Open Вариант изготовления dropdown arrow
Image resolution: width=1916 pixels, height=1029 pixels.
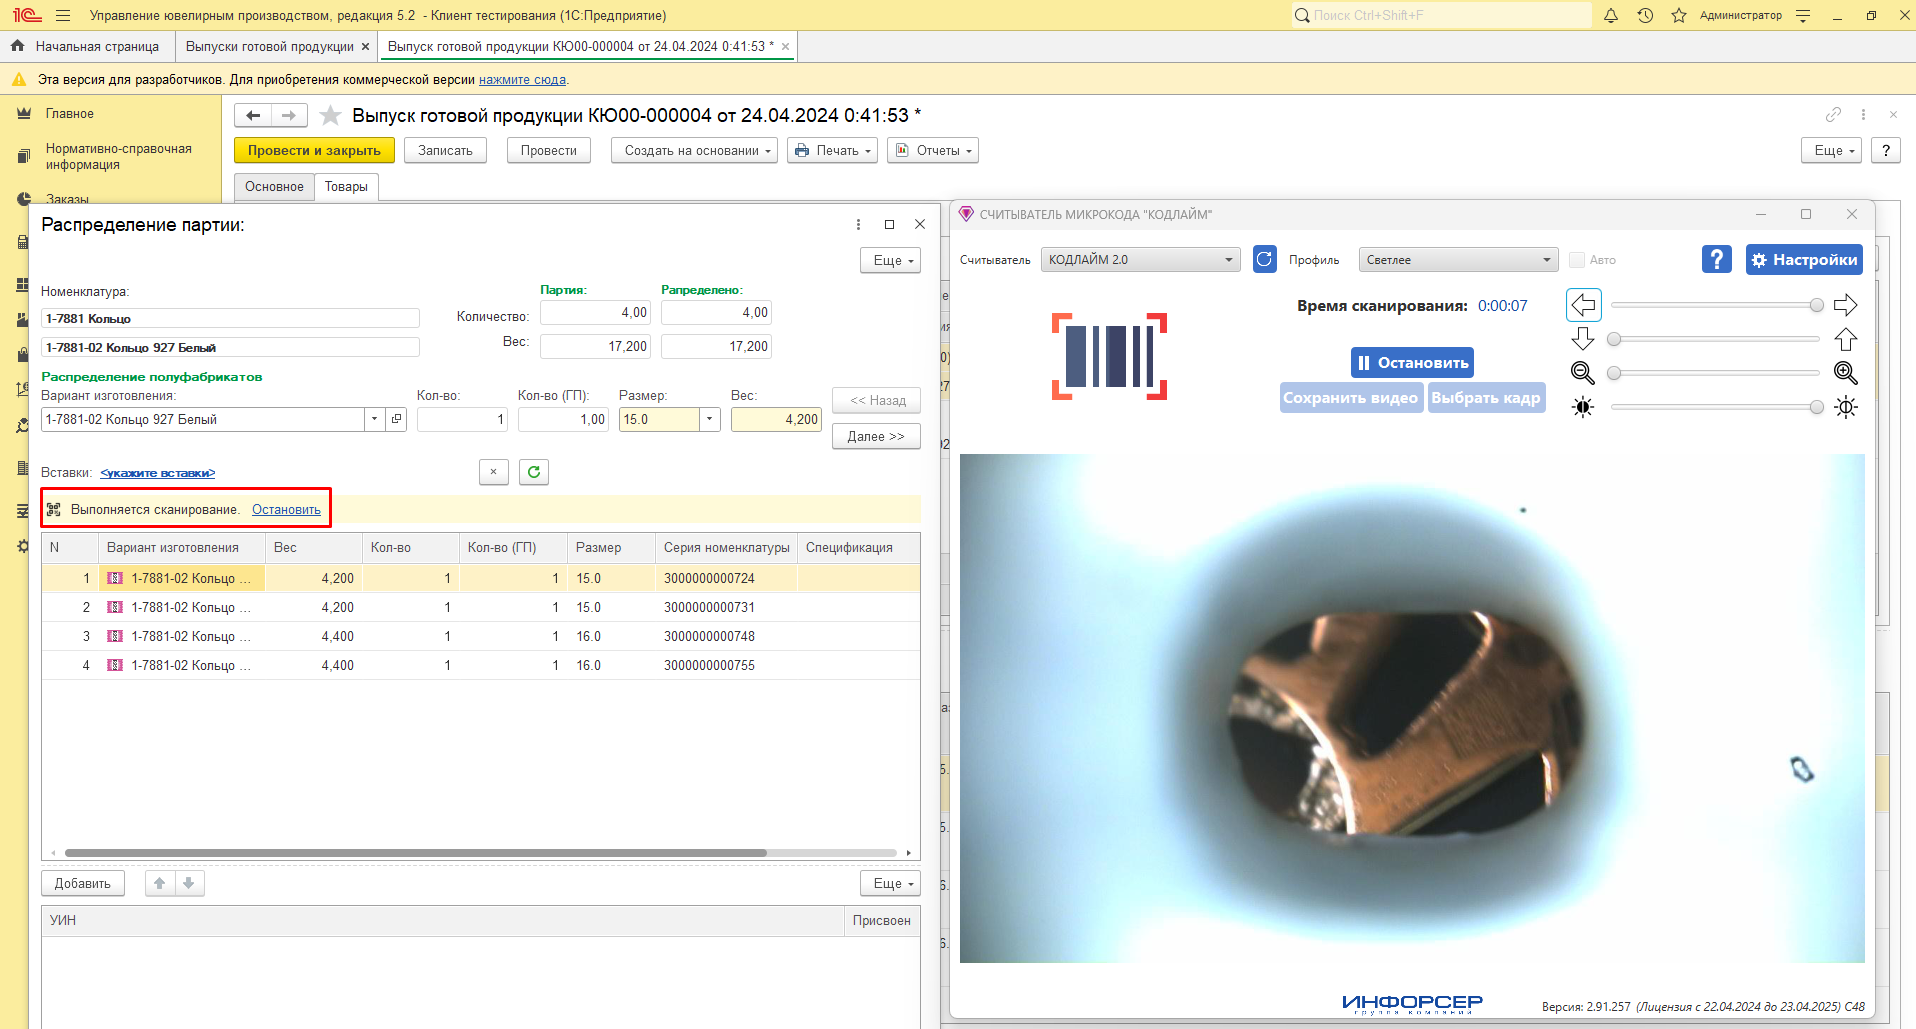374,419
